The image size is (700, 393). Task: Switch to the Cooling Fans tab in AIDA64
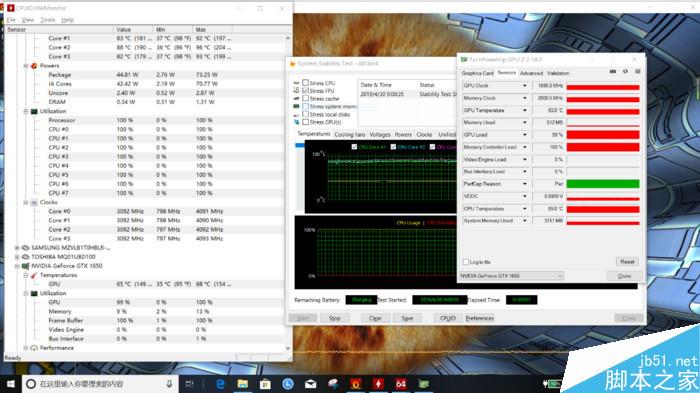[350, 134]
